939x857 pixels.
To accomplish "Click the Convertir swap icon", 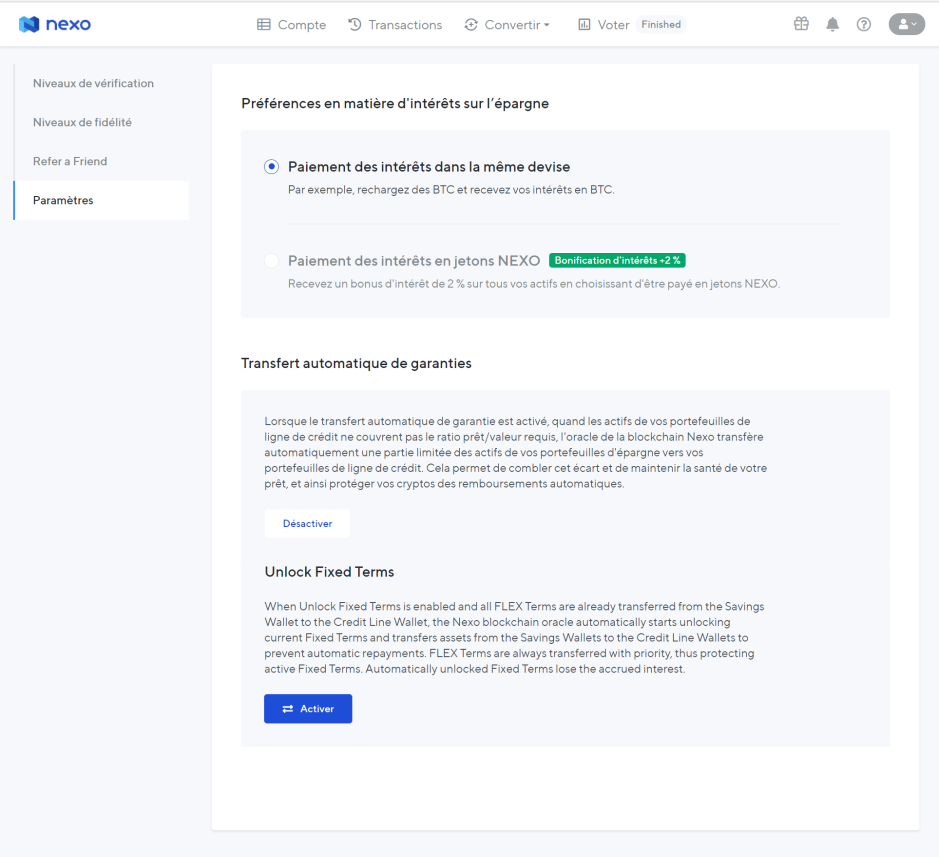I will (471, 25).
